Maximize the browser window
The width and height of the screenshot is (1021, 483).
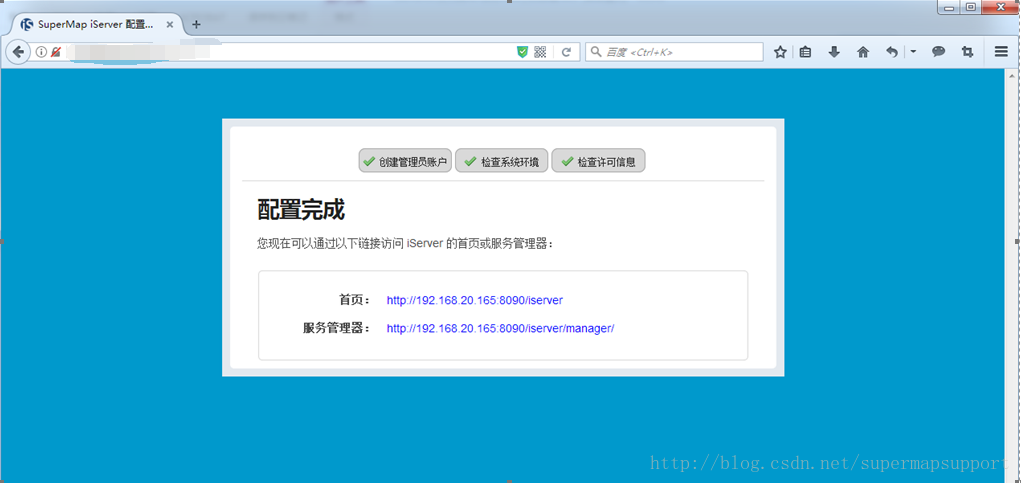tap(970, 7)
